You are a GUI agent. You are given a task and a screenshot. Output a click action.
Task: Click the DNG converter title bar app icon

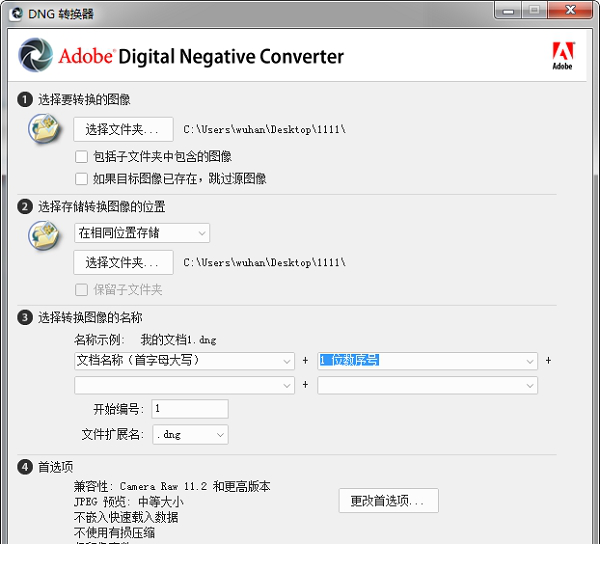pyautogui.click(x=16, y=14)
